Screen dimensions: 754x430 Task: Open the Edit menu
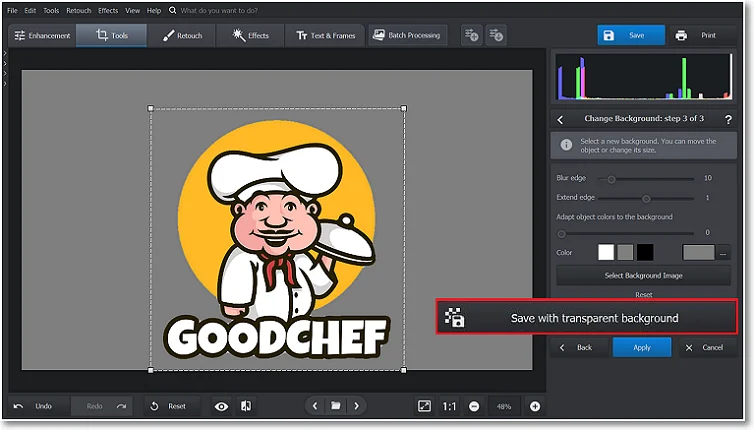(30, 10)
